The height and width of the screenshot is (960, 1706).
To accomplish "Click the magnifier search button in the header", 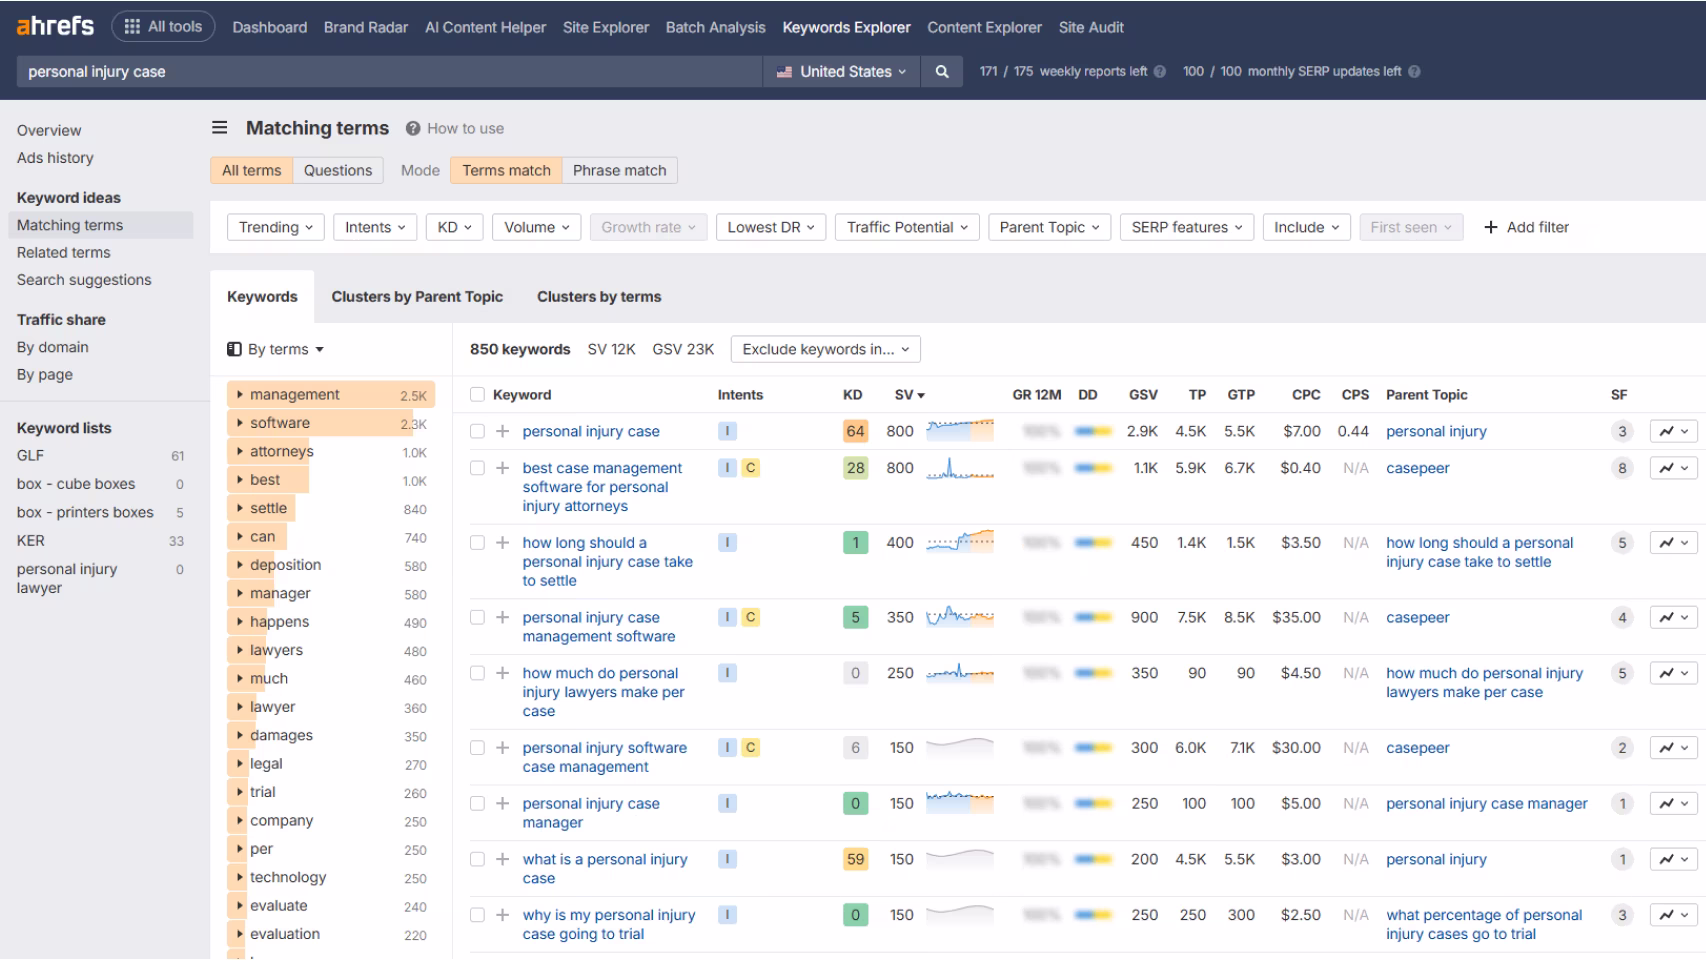I will coord(941,71).
